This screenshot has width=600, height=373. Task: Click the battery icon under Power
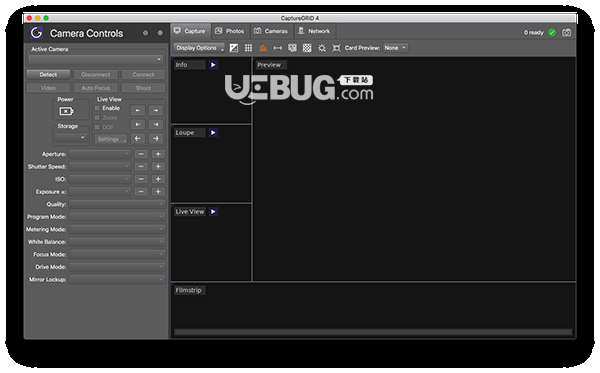[66, 111]
